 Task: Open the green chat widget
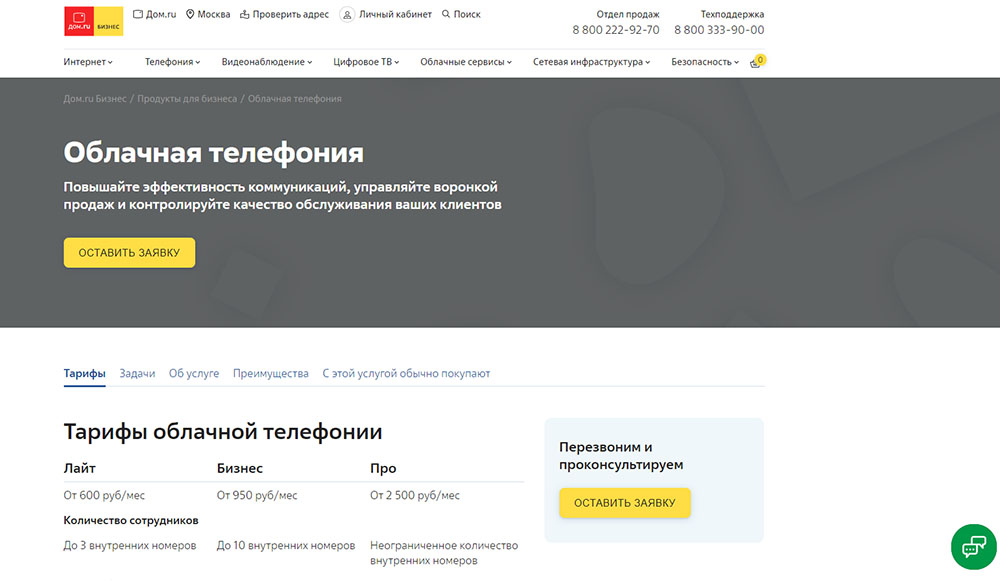[x=973, y=546]
